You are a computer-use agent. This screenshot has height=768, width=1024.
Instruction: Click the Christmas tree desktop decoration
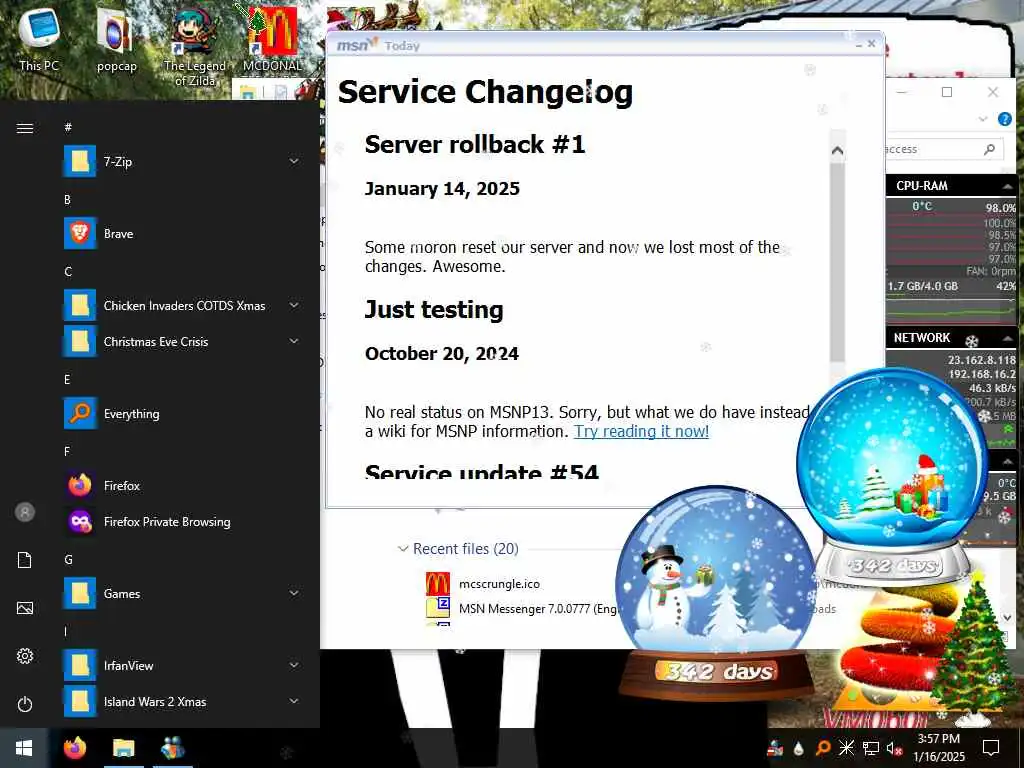pyautogui.click(x=973, y=650)
